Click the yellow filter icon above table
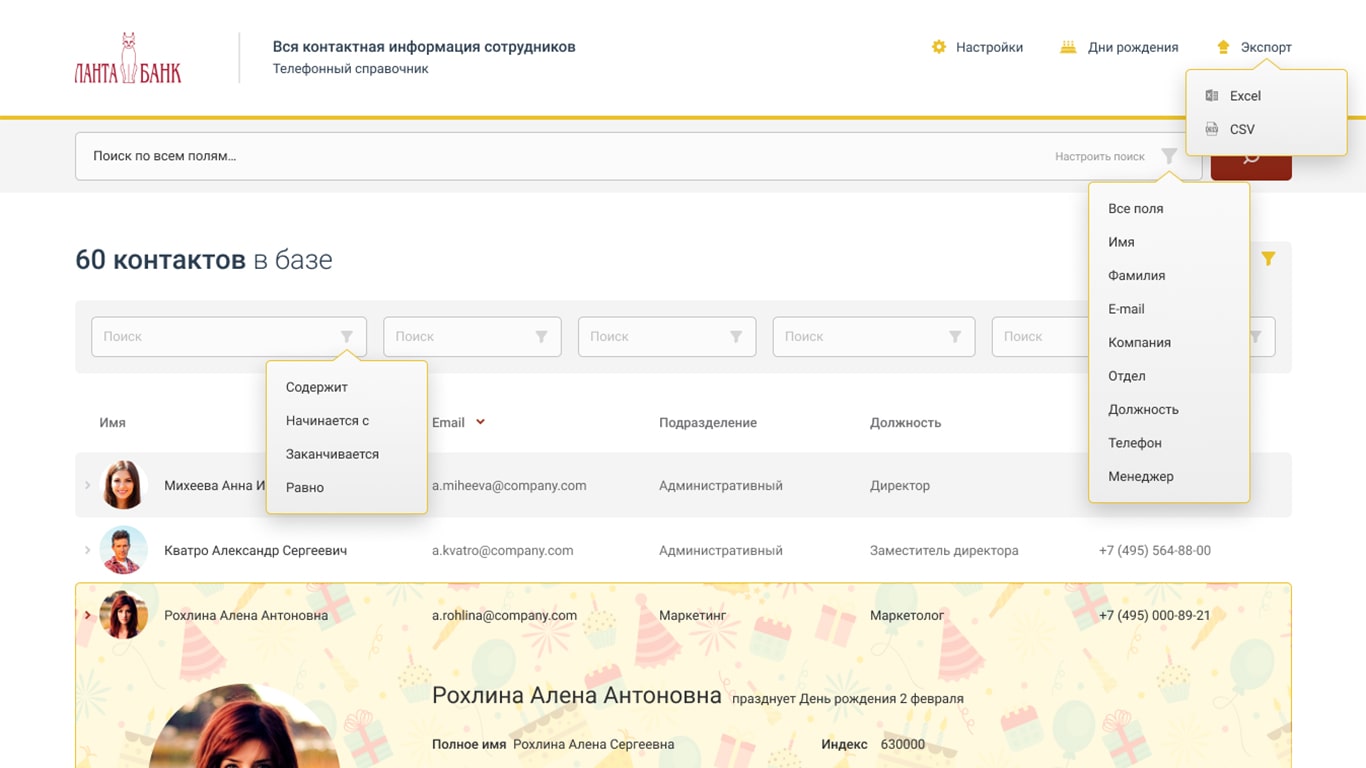Image resolution: width=1366 pixels, height=768 pixels. 1268,259
